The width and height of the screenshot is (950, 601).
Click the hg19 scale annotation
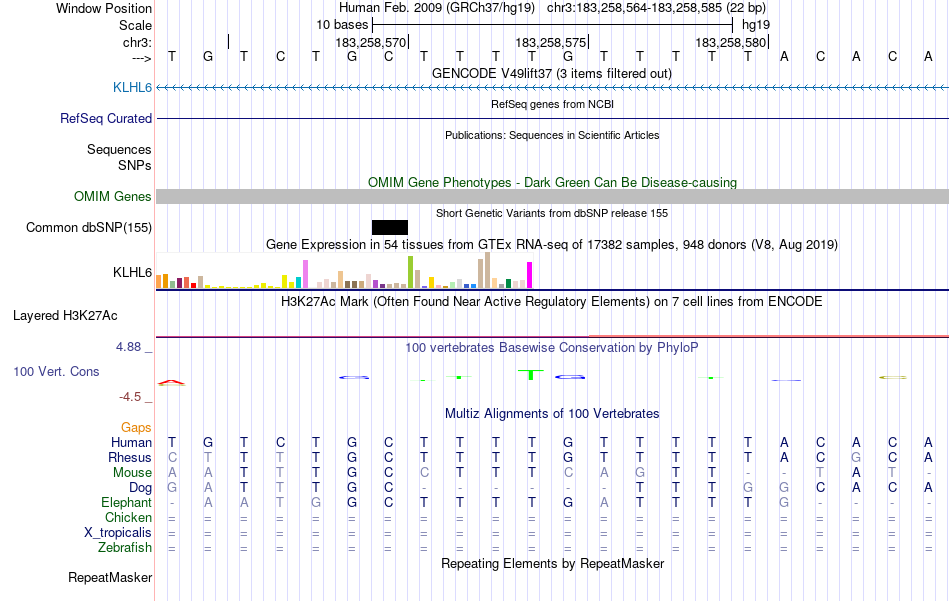tap(756, 25)
